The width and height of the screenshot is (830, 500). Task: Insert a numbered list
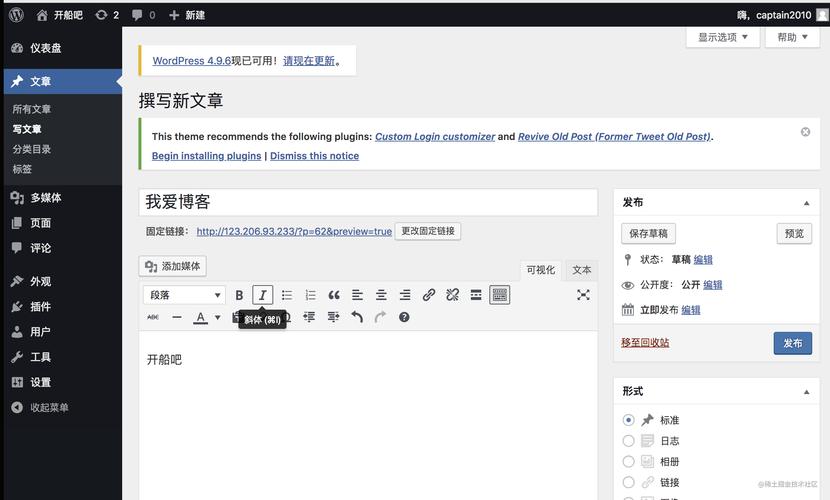[310, 295]
